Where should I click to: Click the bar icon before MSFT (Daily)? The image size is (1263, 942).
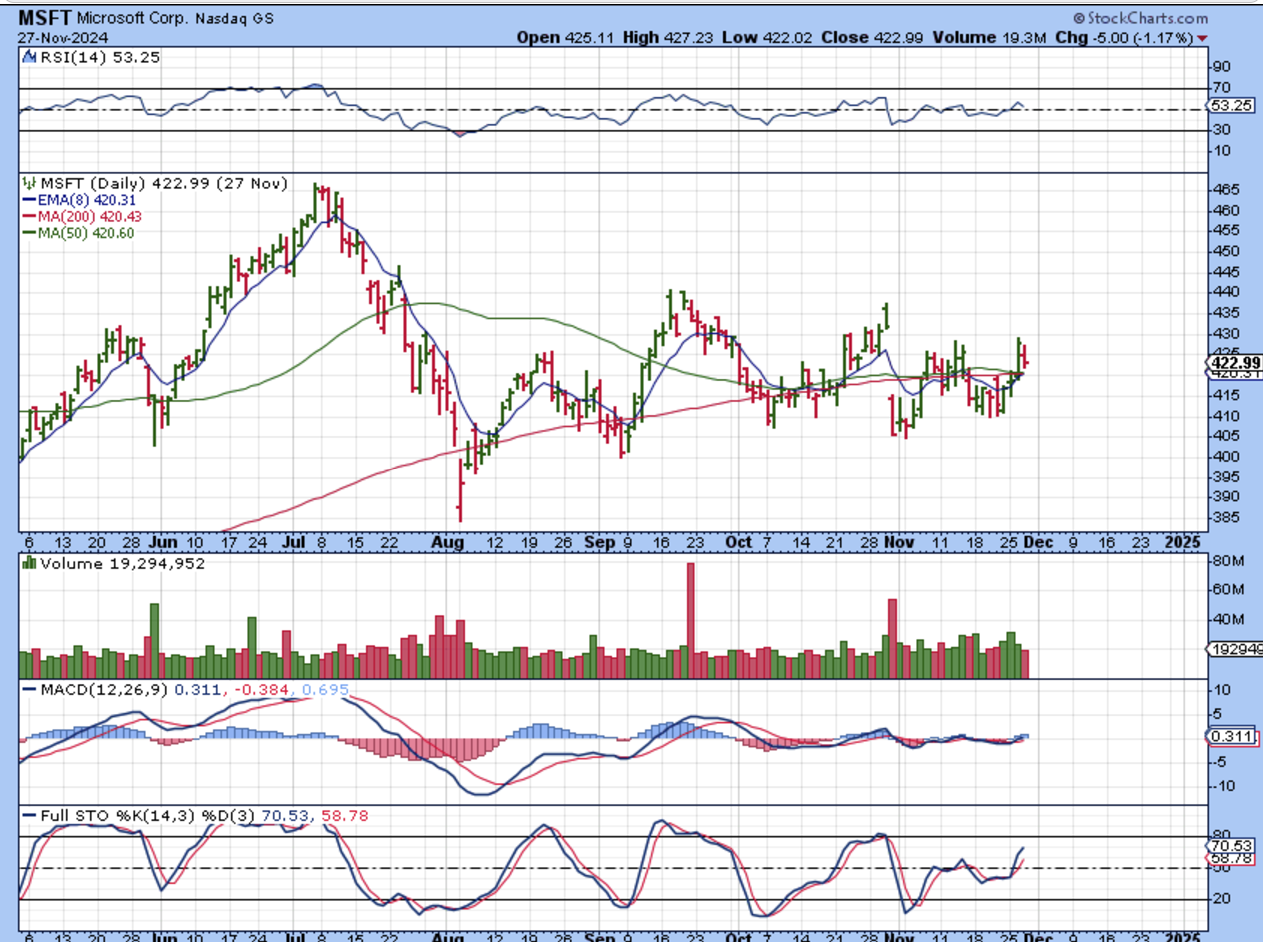[x=28, y=183]
